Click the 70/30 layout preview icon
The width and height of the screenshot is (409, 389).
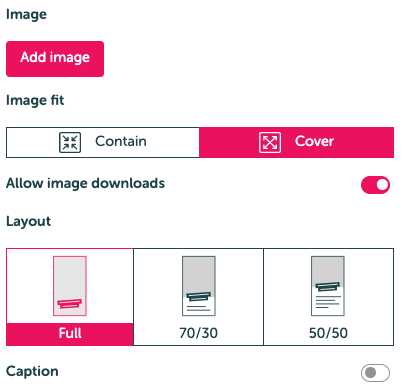tap(199, 286)
